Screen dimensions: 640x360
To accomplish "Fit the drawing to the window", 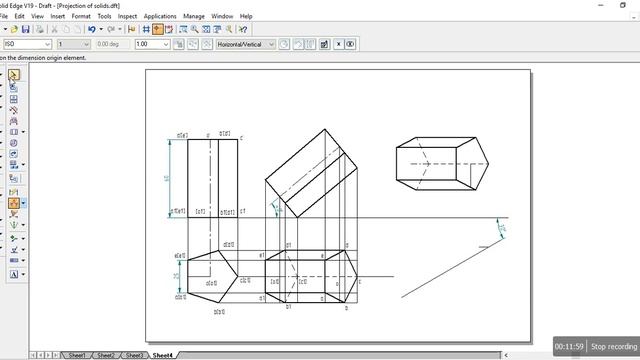I will [x=206, y=29].
